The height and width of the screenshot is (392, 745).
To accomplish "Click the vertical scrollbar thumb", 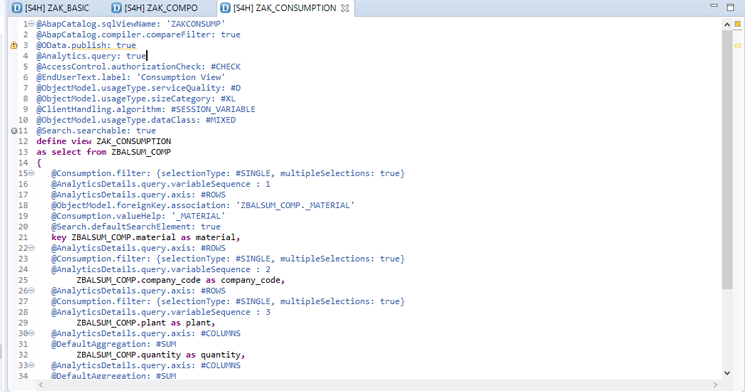I will pos(727,160).
